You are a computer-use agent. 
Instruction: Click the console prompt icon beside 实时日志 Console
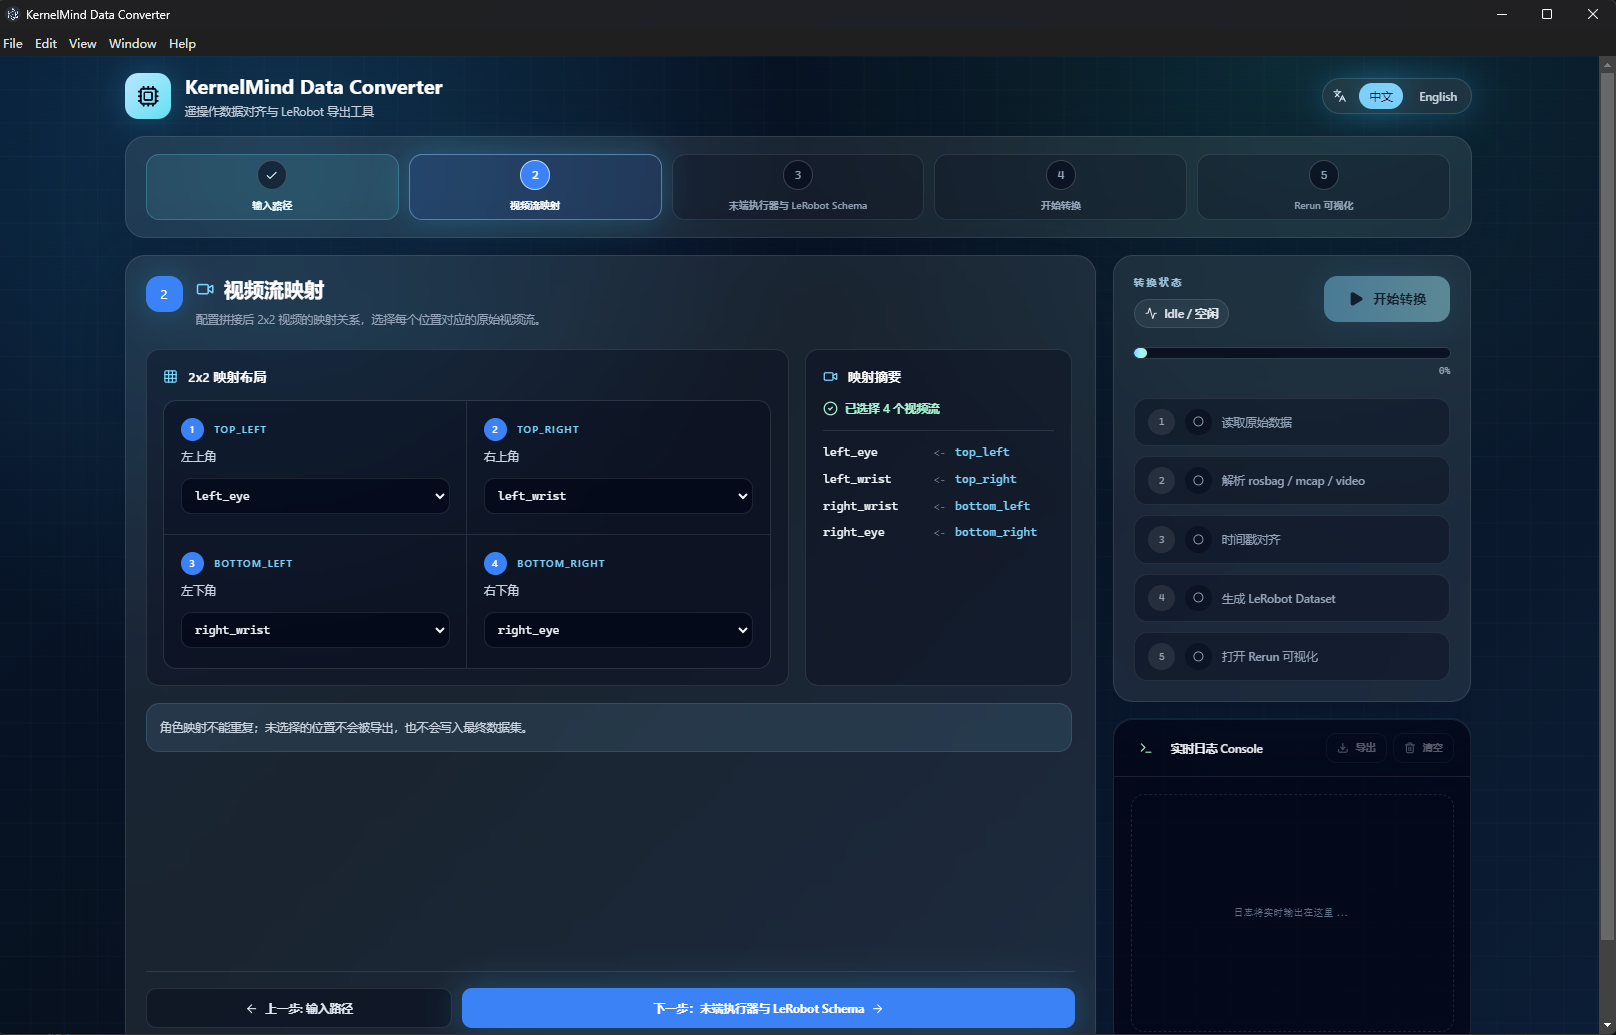[x=1146, y=748]
